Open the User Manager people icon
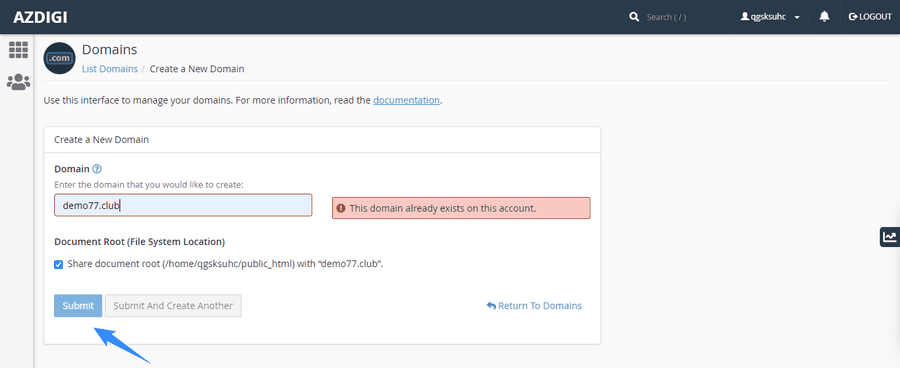Screen dimensions: 900x368 click(18, 82)
